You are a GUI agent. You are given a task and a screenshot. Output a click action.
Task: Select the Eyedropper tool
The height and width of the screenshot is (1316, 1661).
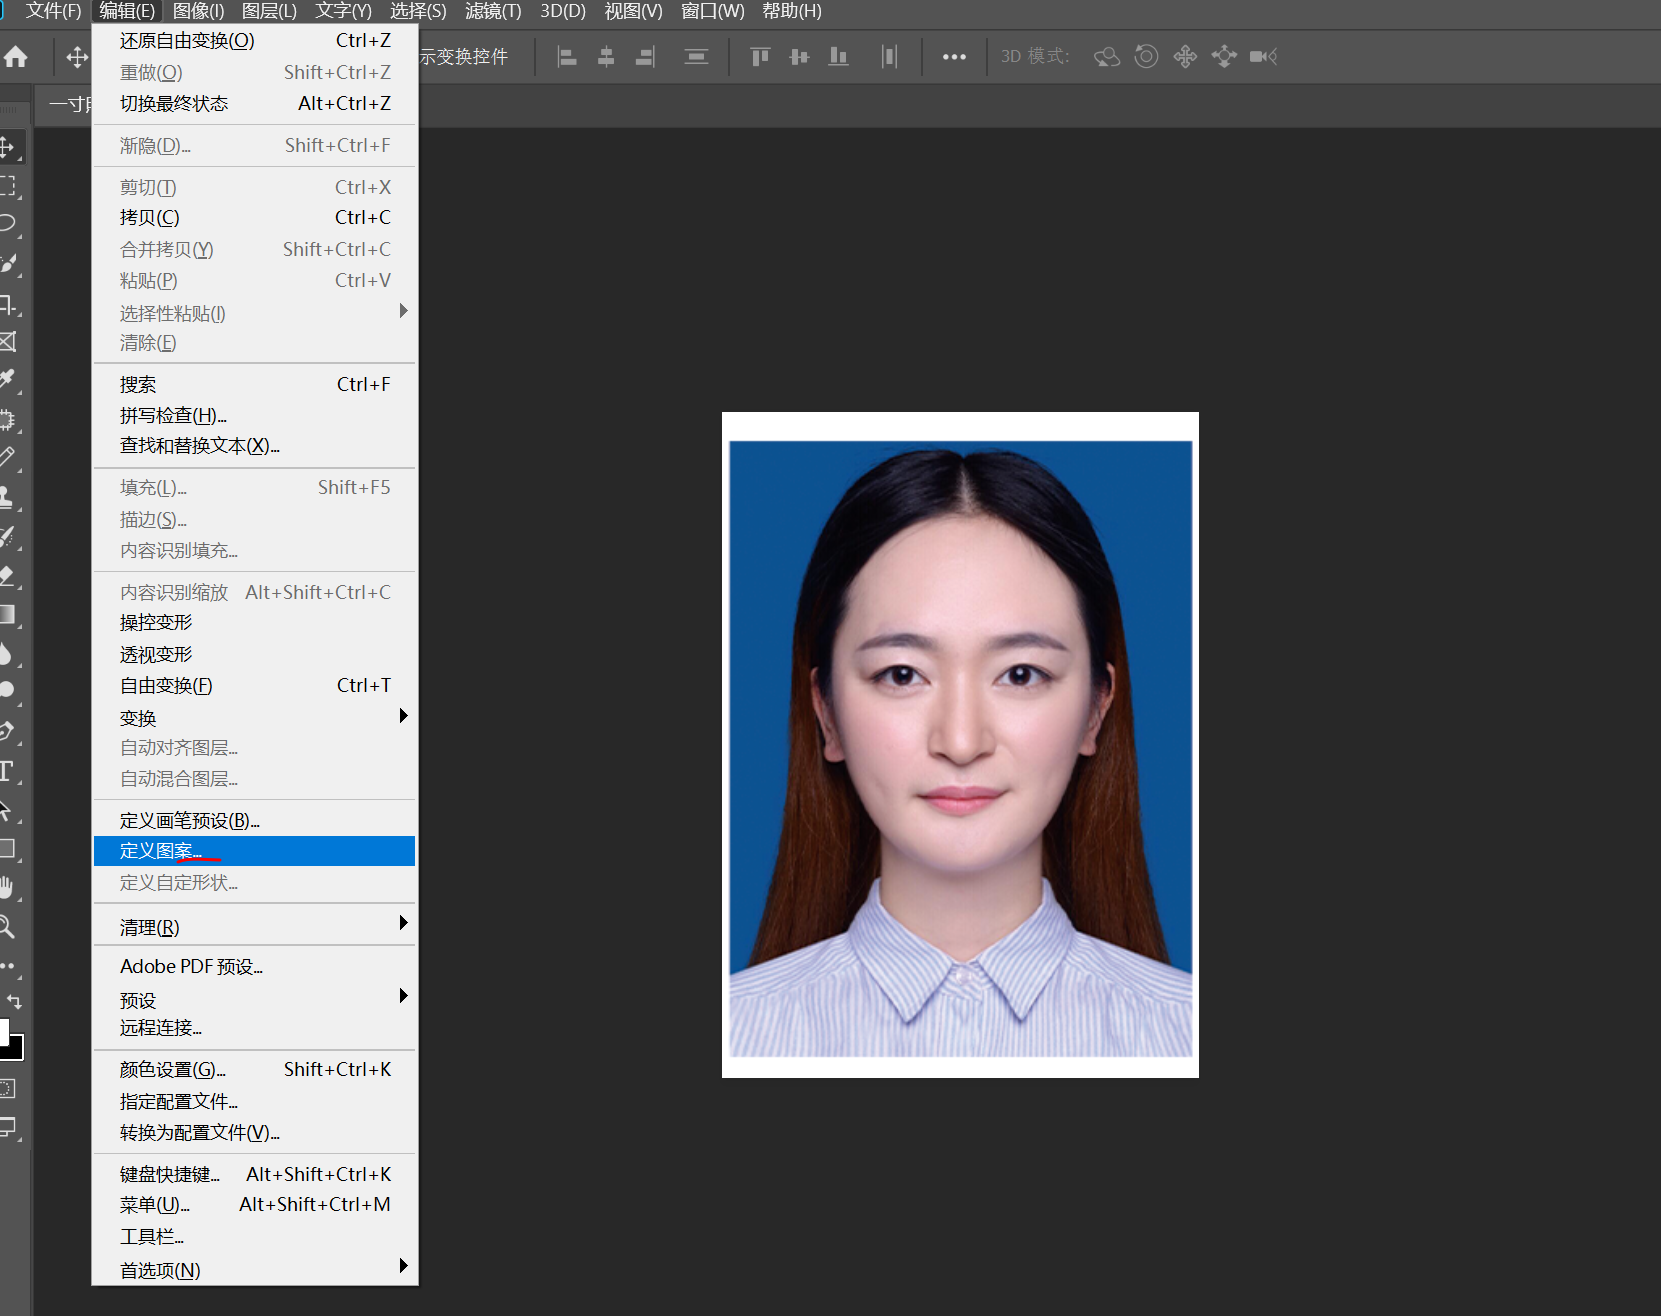pyautogui.click(x=8, y=380)
